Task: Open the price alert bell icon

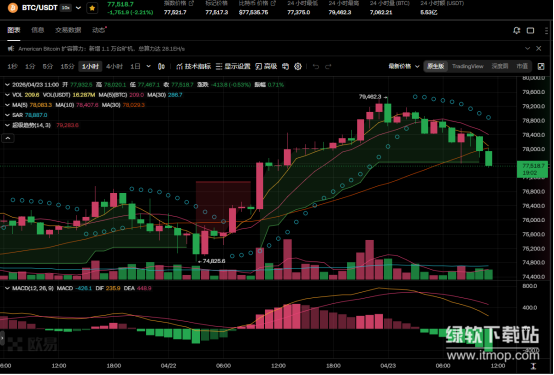Action: coord(517,30)
